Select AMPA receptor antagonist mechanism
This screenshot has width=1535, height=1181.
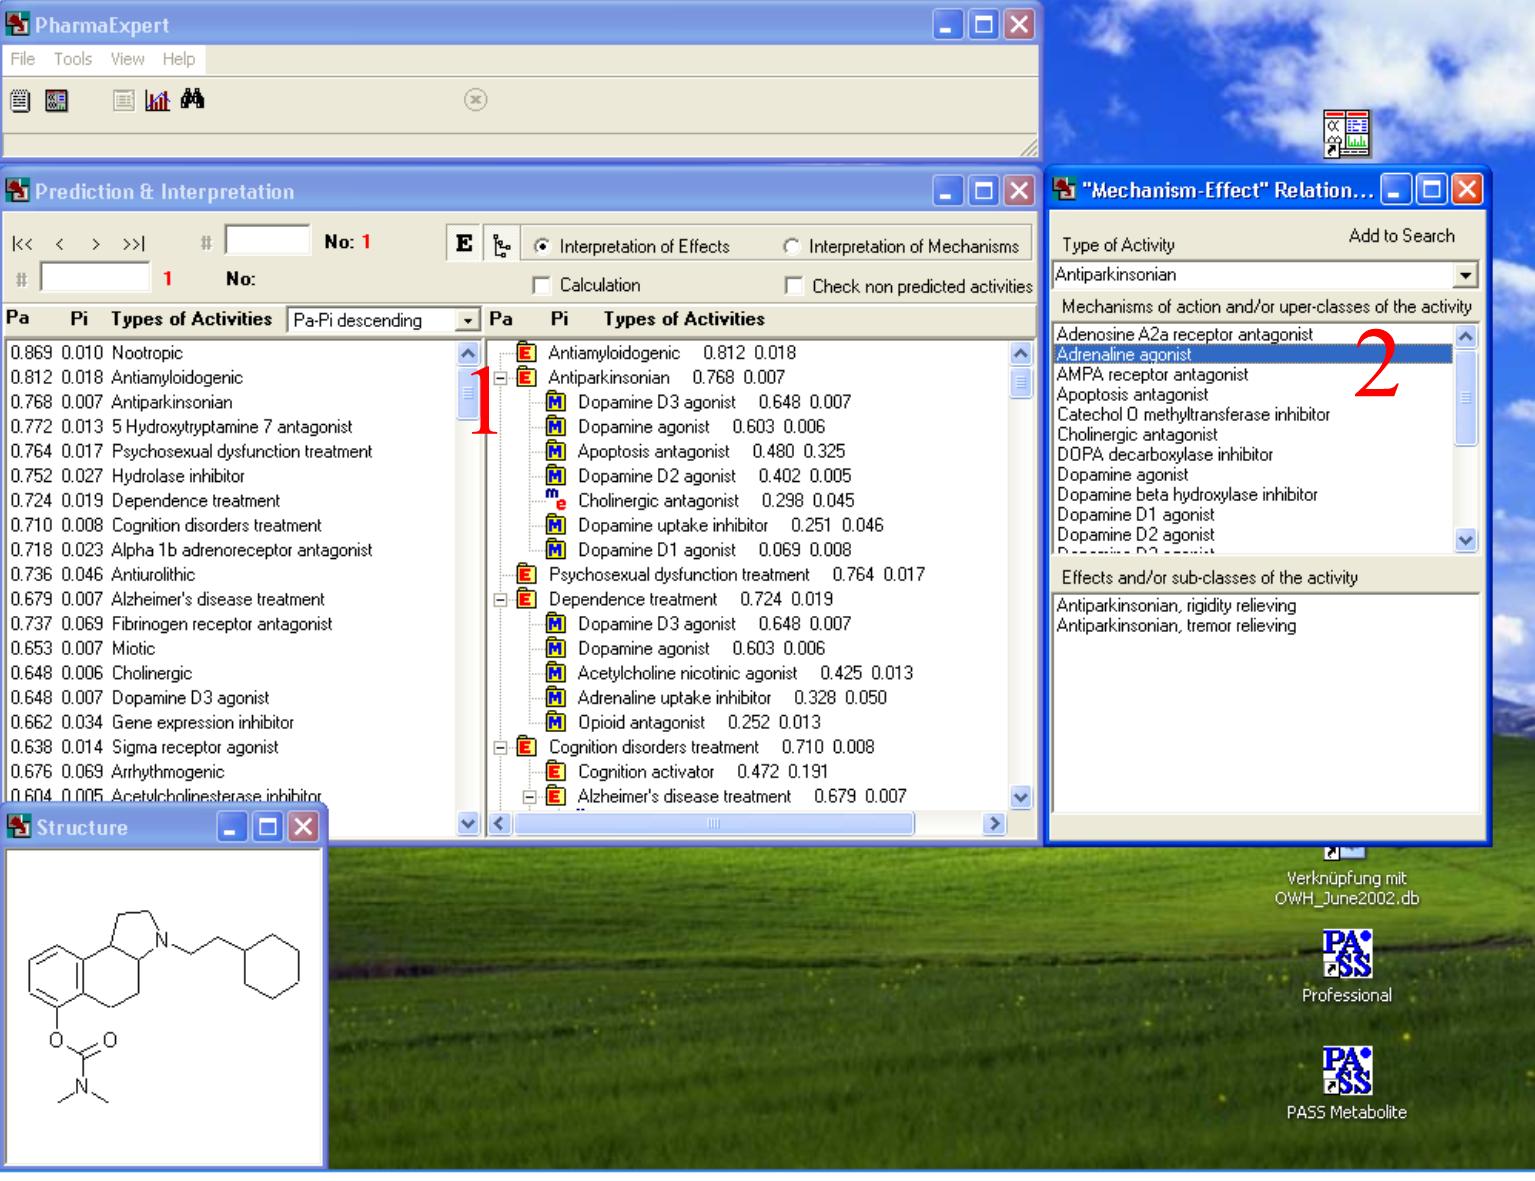(x=1254, y=375)
